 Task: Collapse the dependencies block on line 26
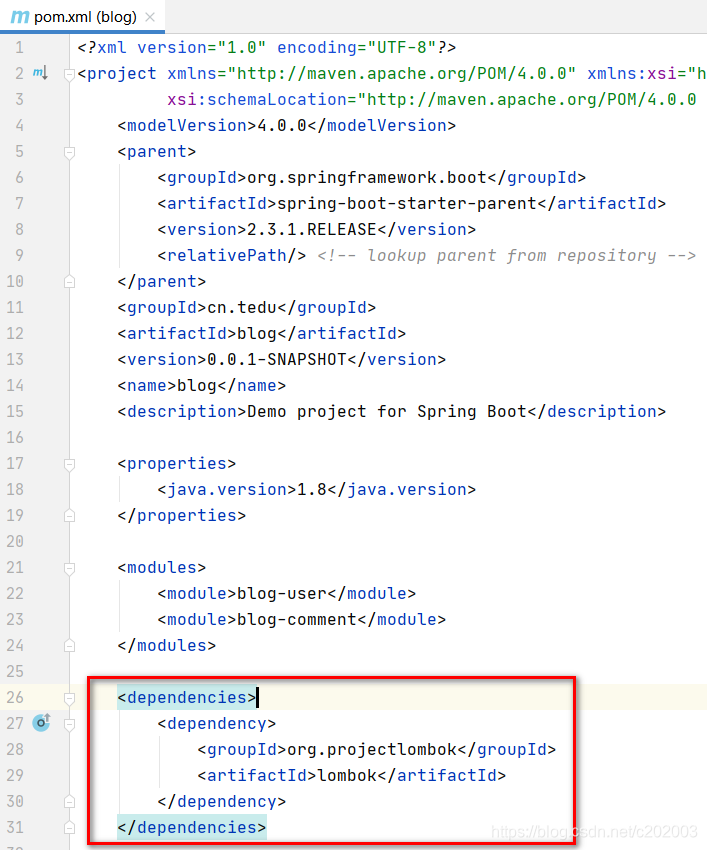click(x=69, y=698)
